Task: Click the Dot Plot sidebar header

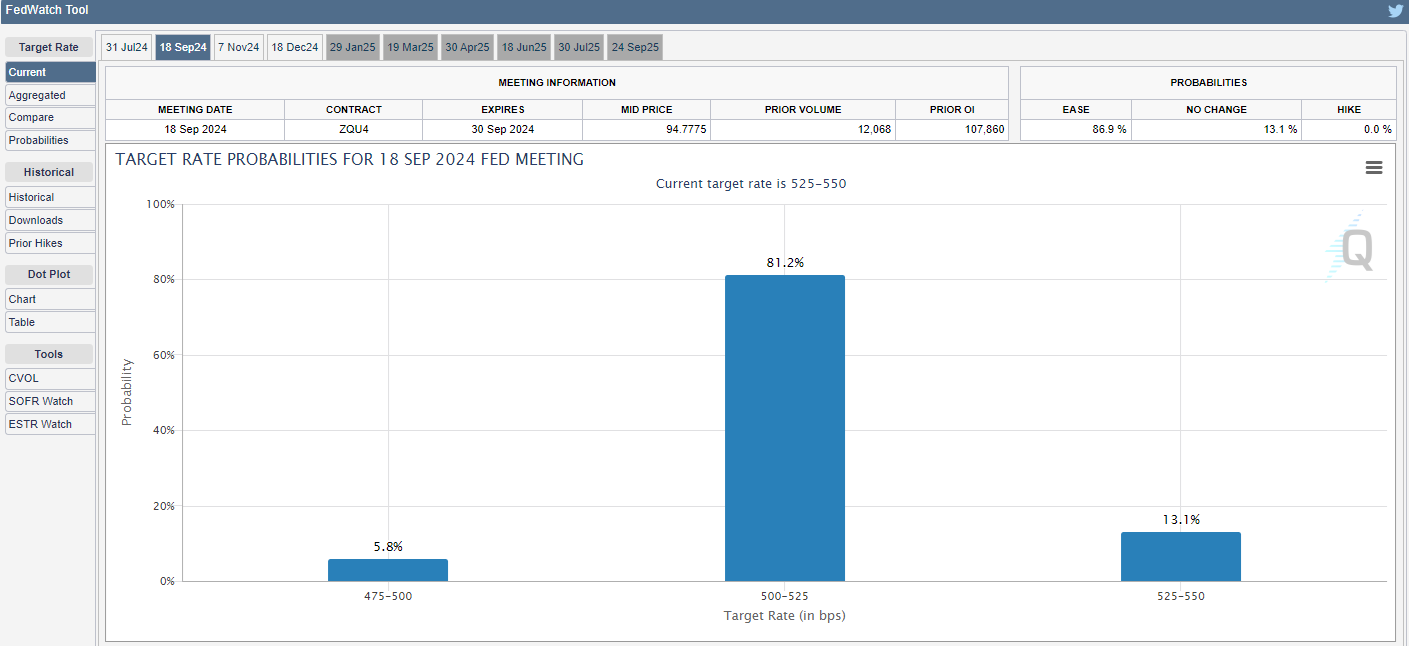Action: point(49,274)
